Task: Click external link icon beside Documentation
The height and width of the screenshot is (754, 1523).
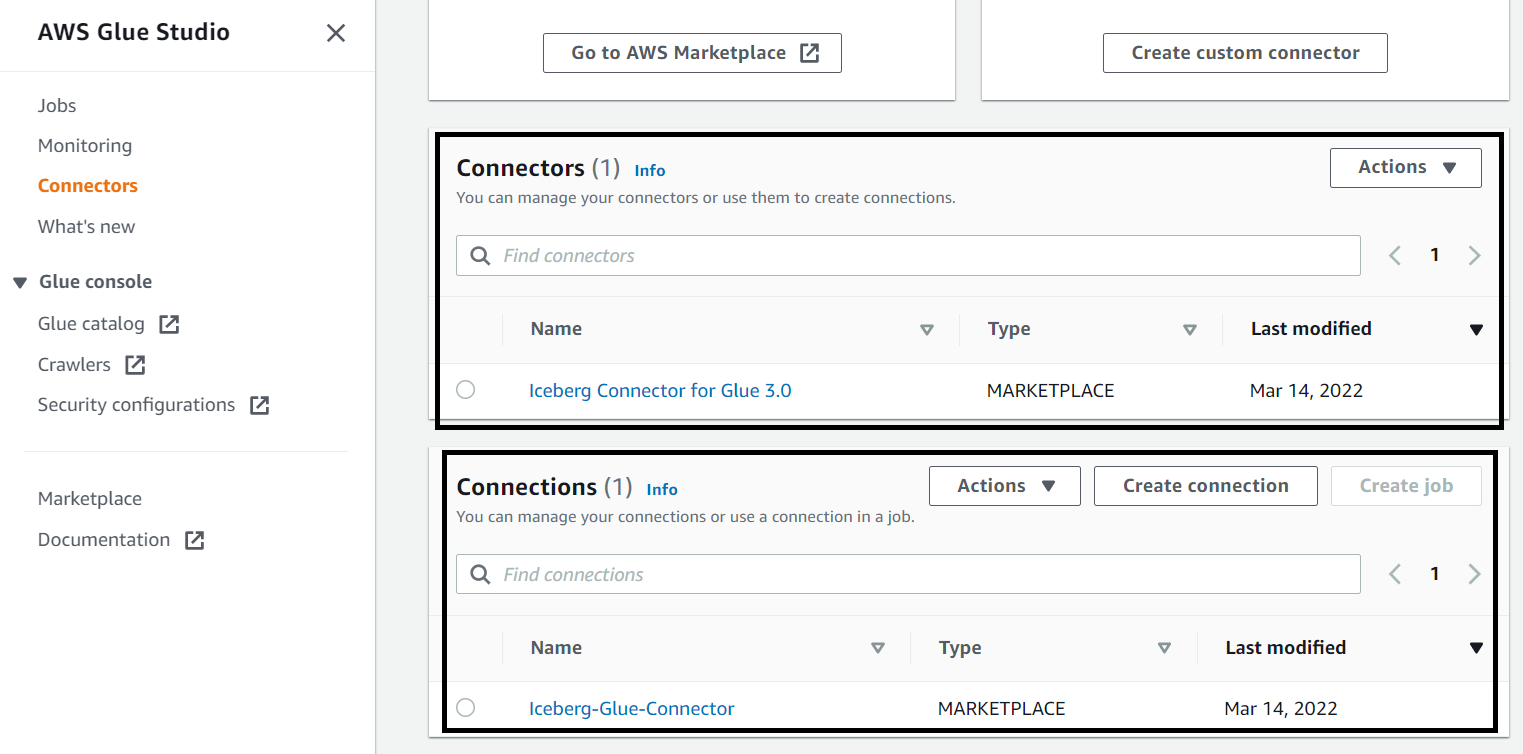Action: [x=194, y=540]
